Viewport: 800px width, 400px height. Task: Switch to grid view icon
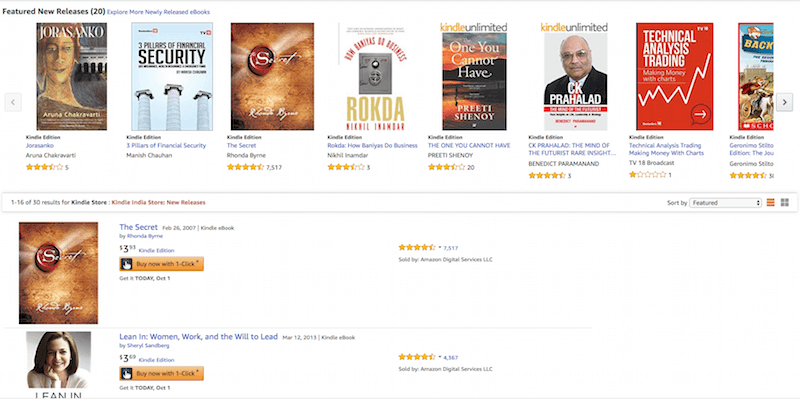[x=785, y=203]
